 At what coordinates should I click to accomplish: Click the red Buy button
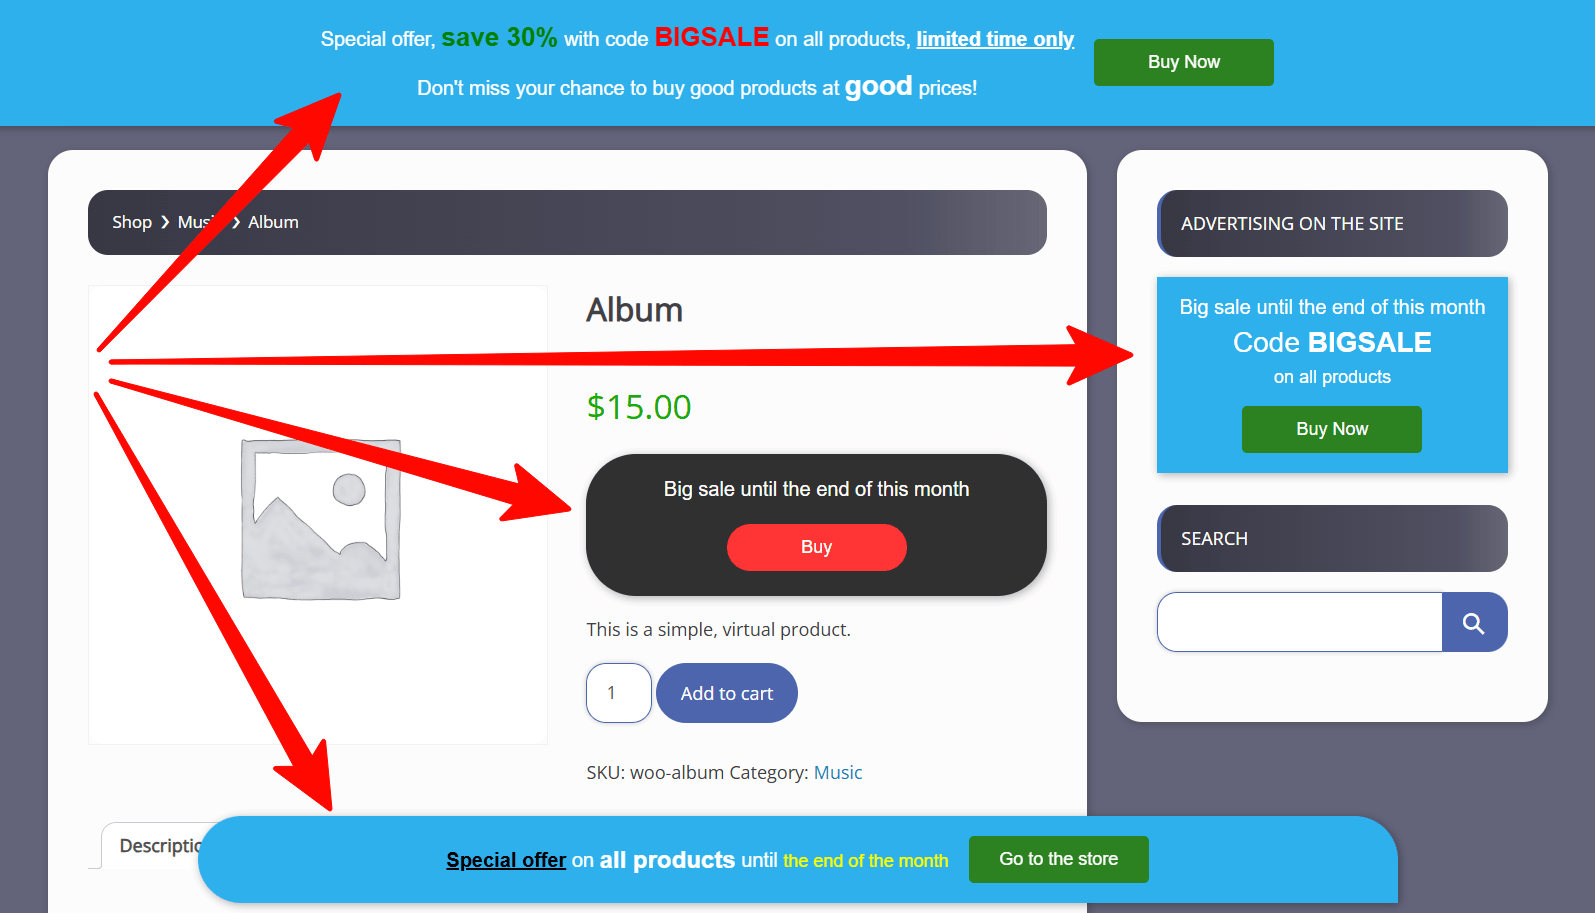(816, 547)
